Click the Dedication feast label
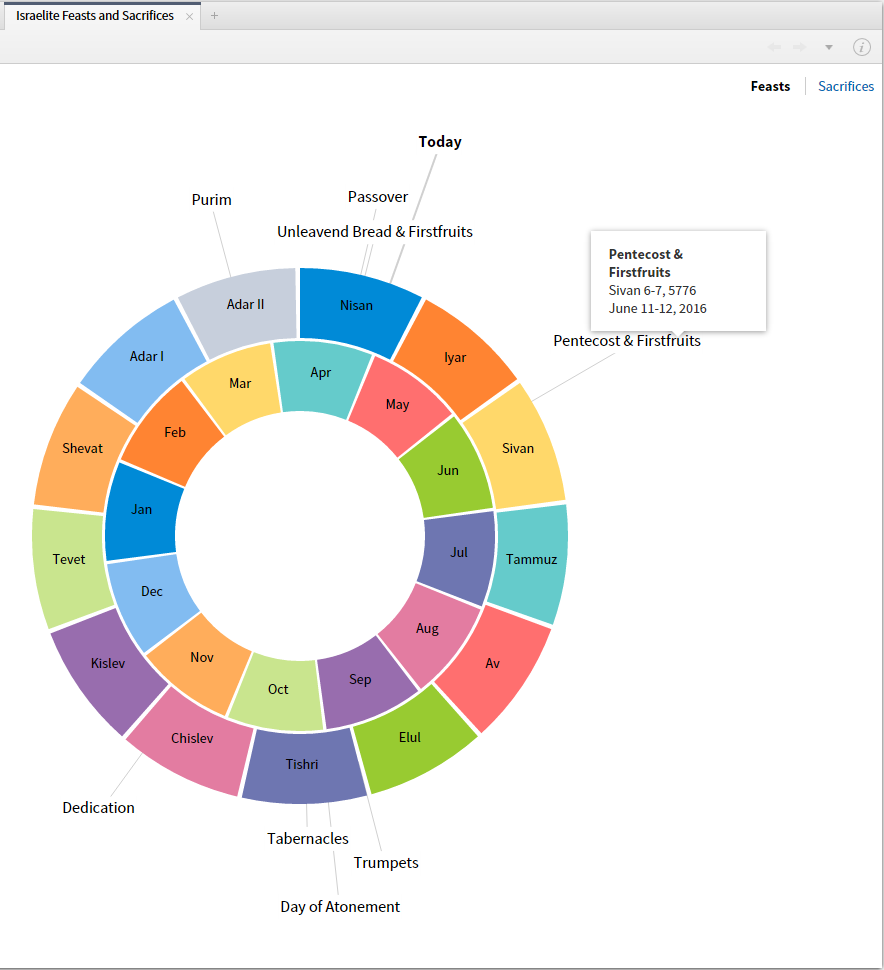The width and height of the screenshot is (884, 970). [x=98, y=808]
